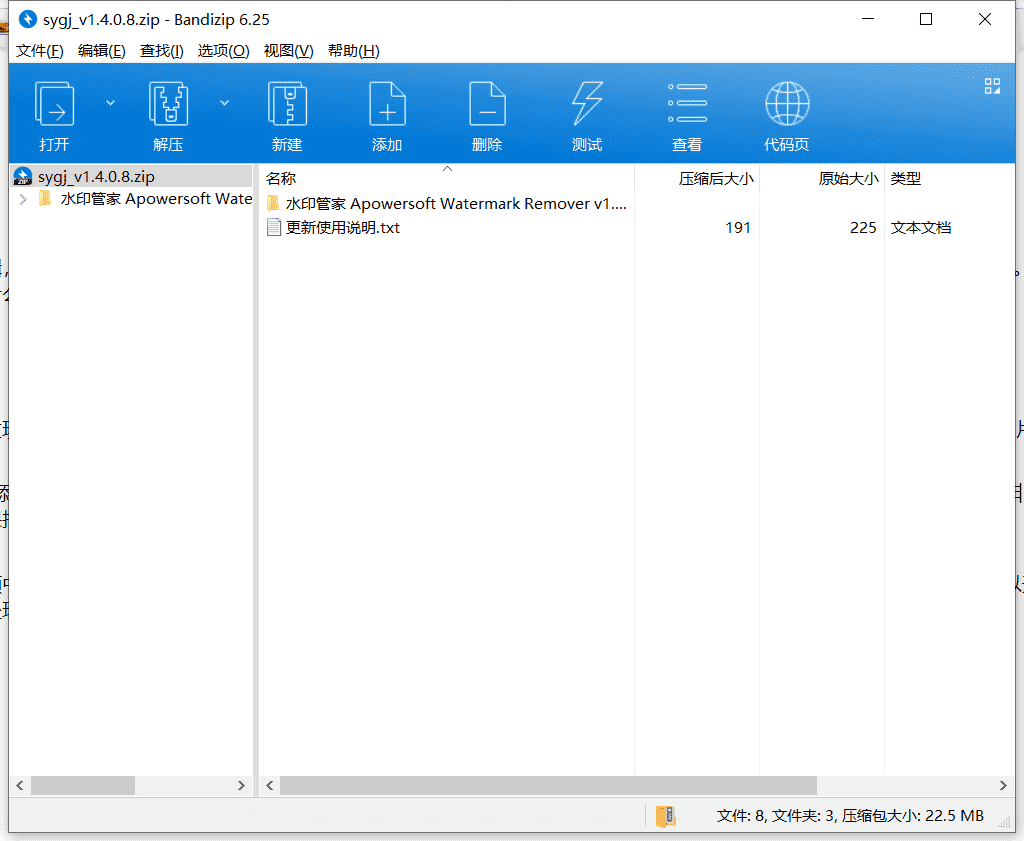Close the Bandizip window

[985, 20]
